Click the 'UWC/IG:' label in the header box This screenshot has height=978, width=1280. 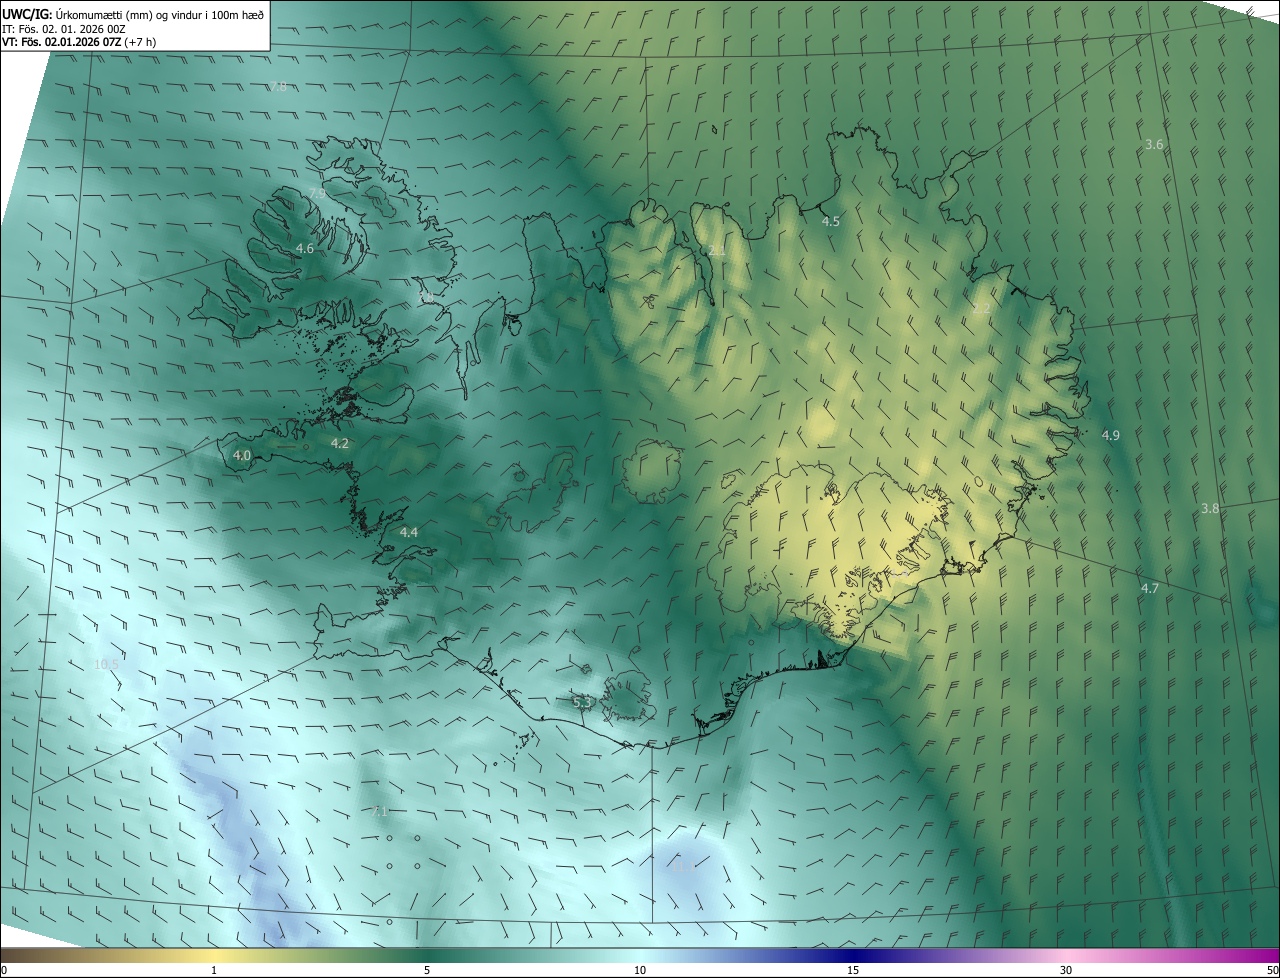pos(28,15)
